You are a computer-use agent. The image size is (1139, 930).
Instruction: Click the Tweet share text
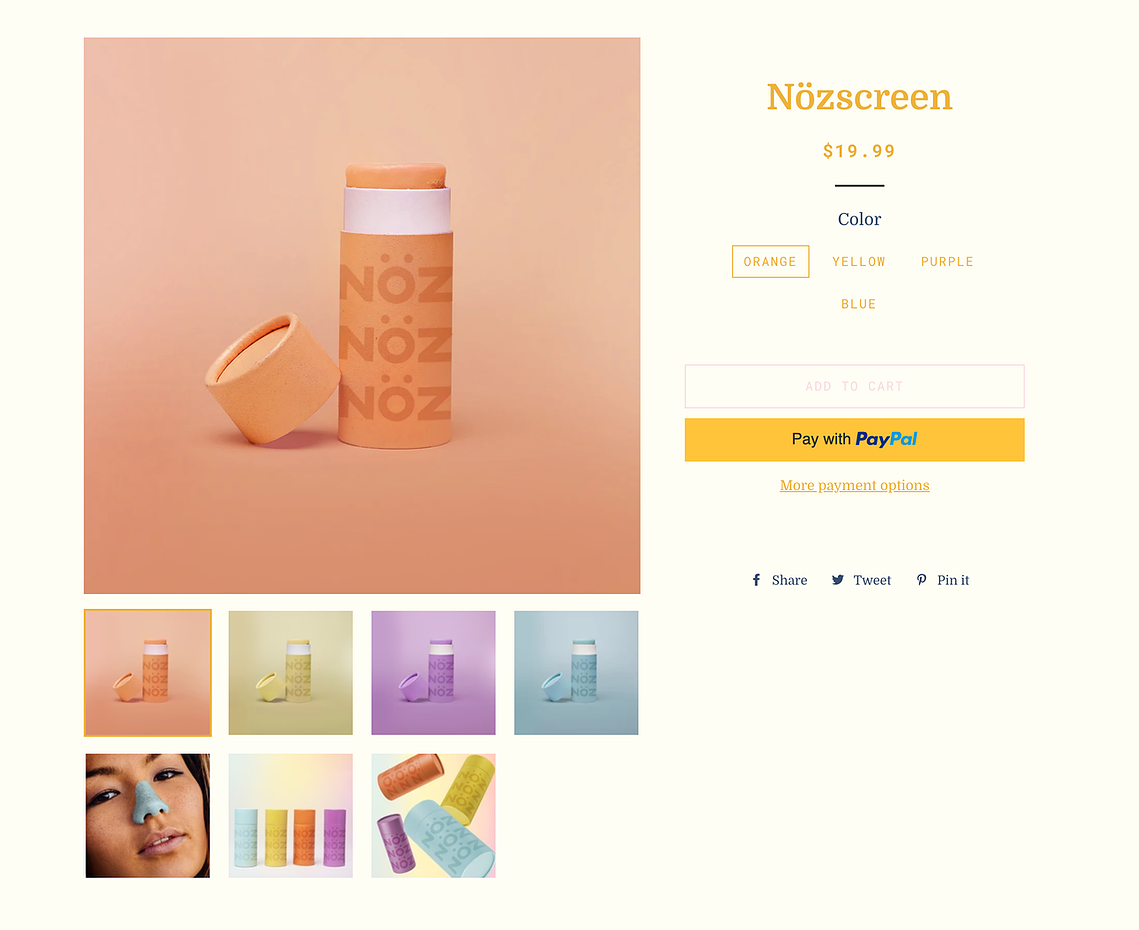[872, 581]
